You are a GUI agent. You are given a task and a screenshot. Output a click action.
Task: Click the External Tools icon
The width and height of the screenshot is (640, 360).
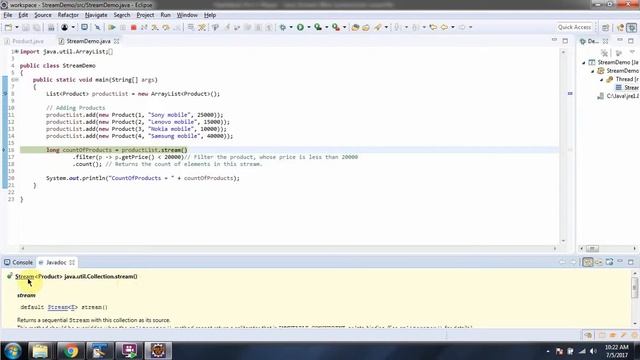(336, 27)
